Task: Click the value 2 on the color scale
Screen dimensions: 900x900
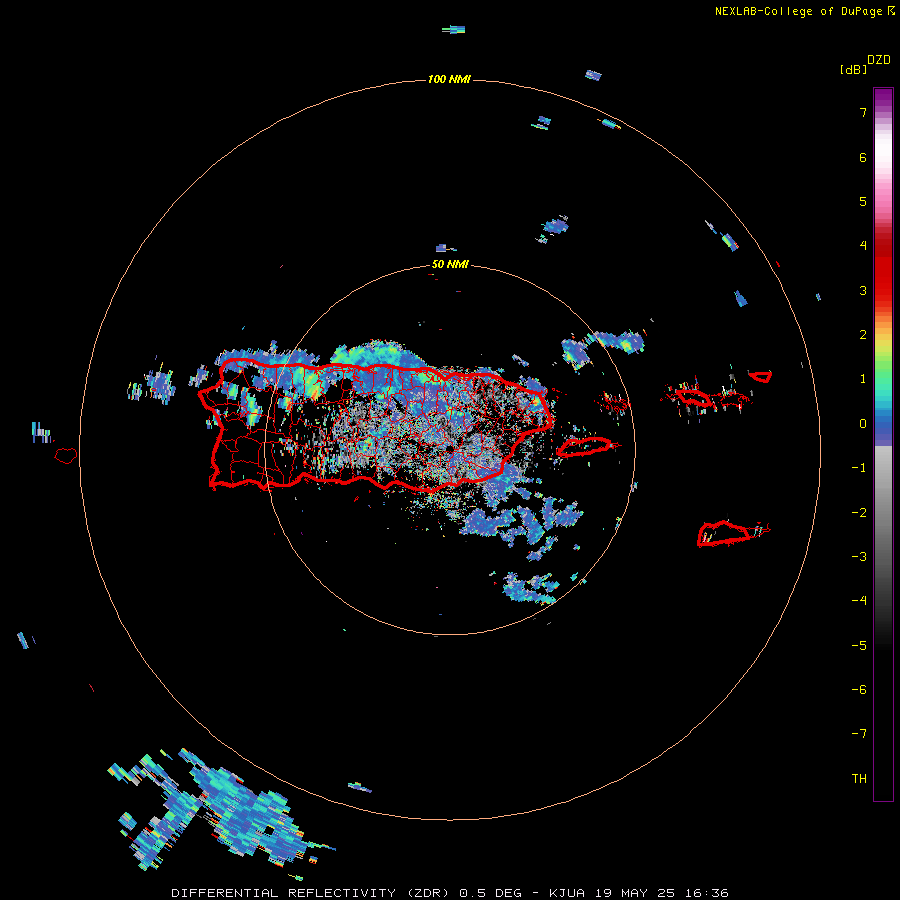Action: point(863,335)
